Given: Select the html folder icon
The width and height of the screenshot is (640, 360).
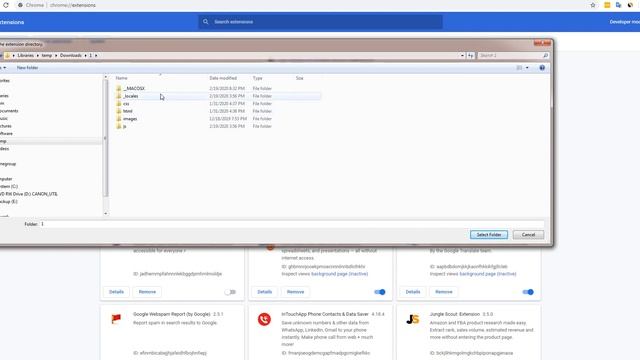Looking at the screenshot, I should pos(119,111).
